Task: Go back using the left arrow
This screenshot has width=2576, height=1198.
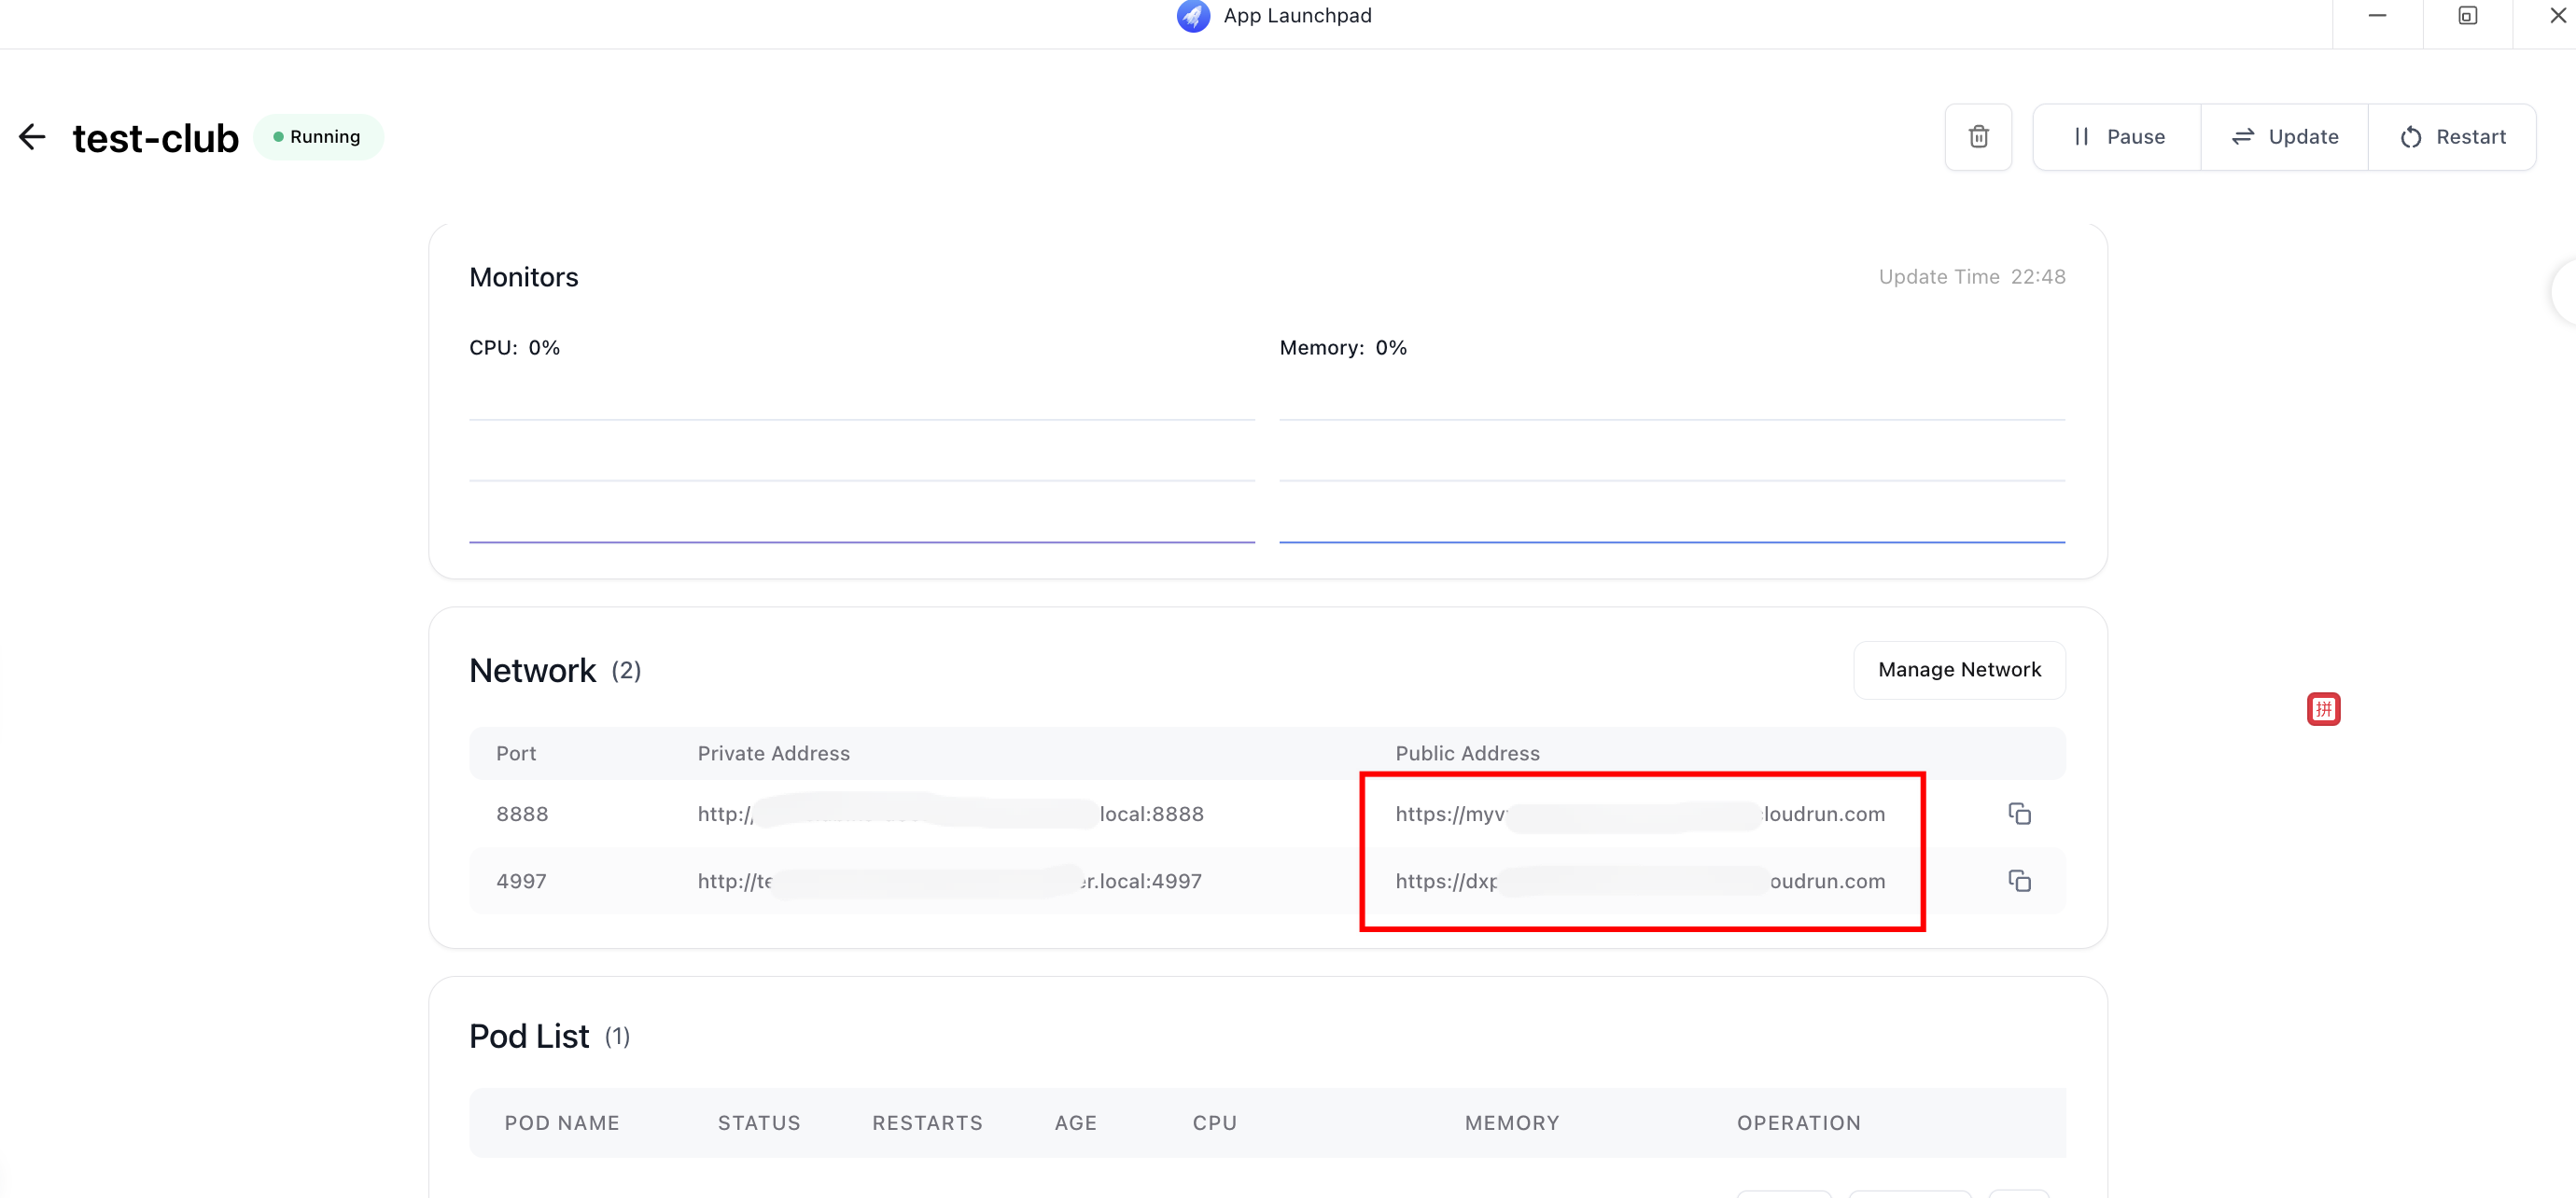Action: click(32, 137)
